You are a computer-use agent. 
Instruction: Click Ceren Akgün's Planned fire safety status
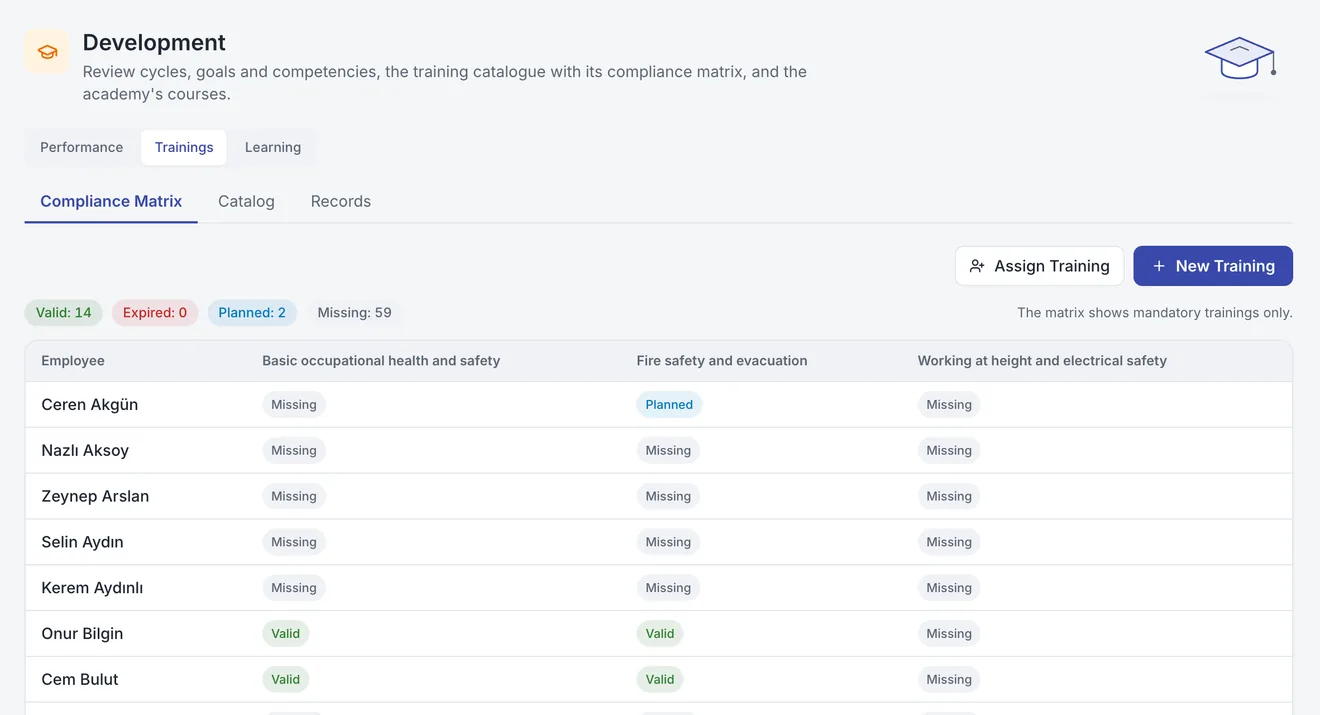point(669,405)
